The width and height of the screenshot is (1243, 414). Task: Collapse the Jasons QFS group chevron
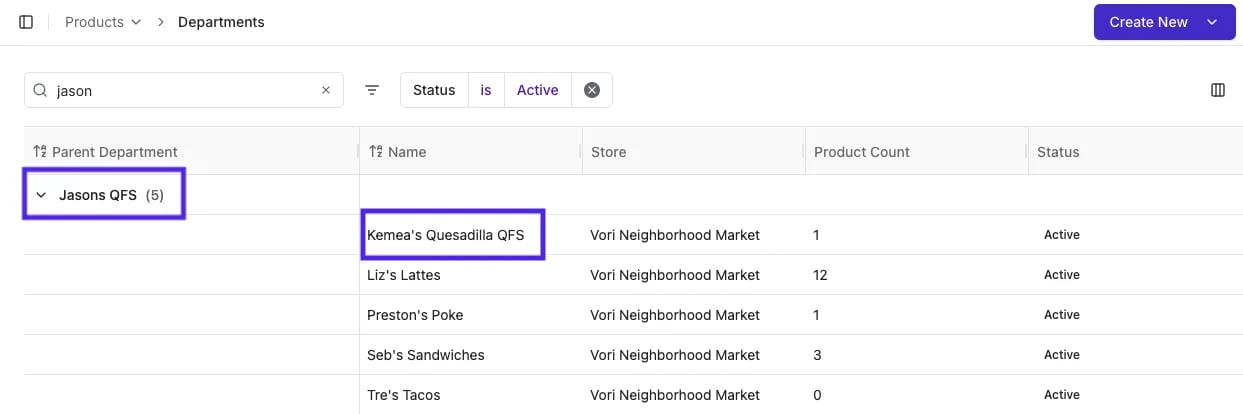41,195
